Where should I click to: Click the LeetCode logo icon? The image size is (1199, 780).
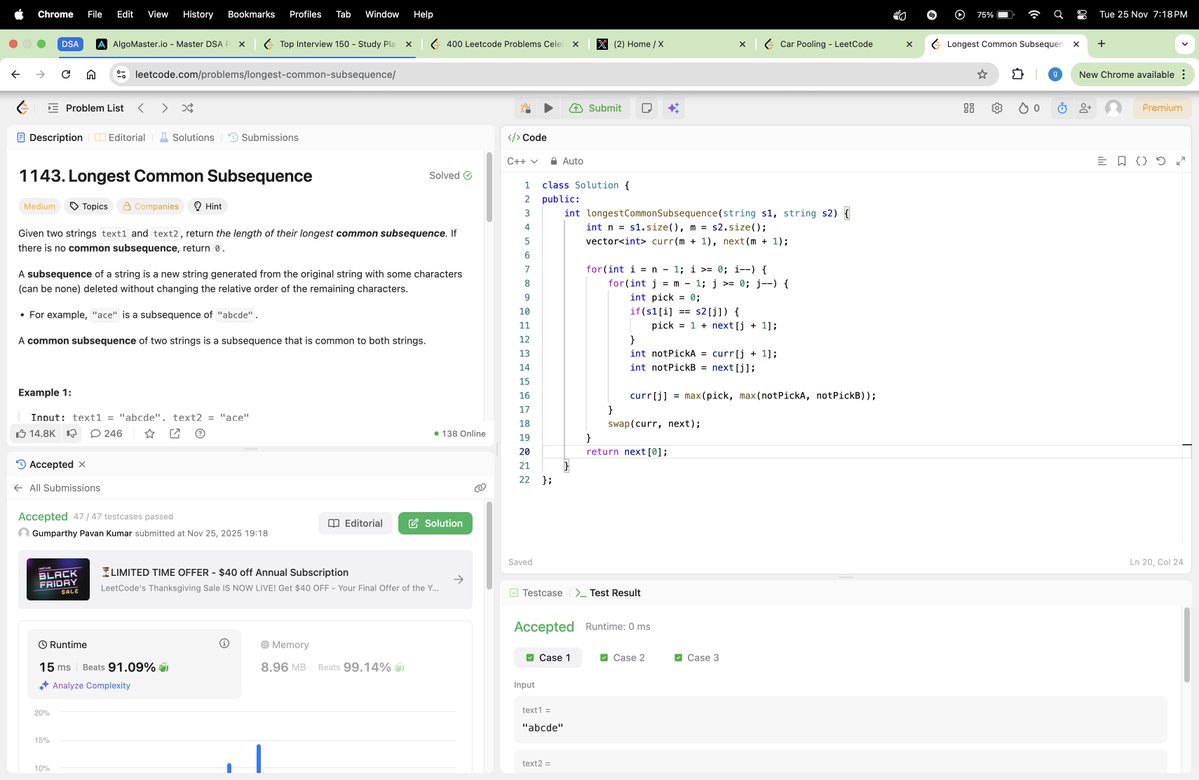23,108
